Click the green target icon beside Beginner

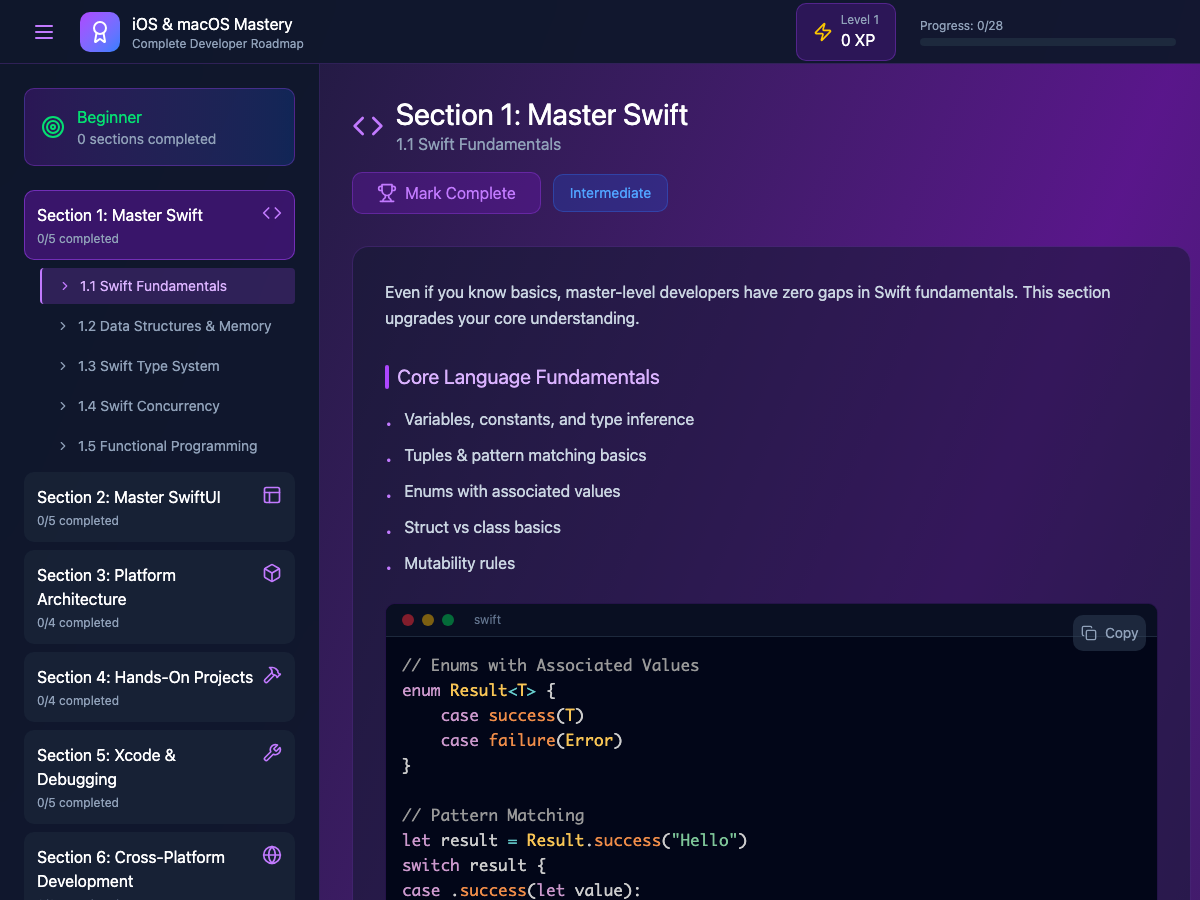(53, 127)
